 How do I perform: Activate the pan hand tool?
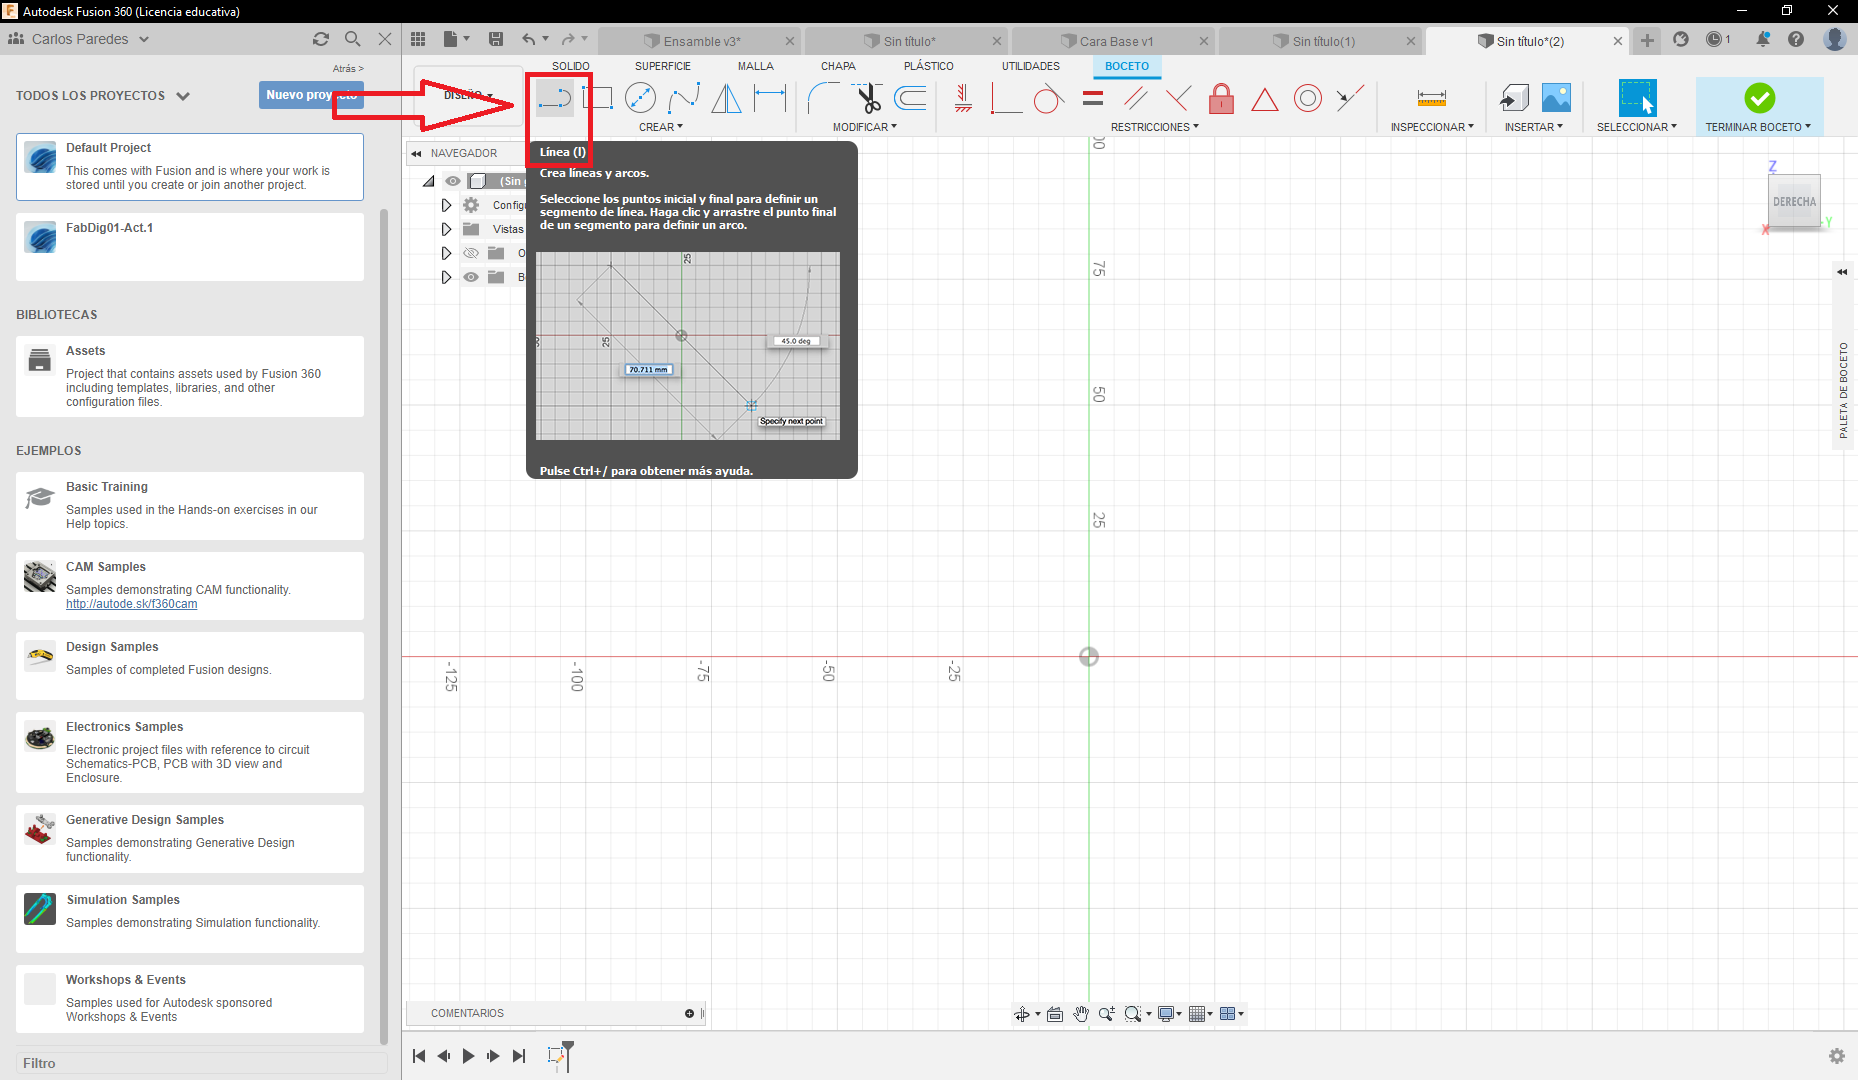click(1081, 1014)
